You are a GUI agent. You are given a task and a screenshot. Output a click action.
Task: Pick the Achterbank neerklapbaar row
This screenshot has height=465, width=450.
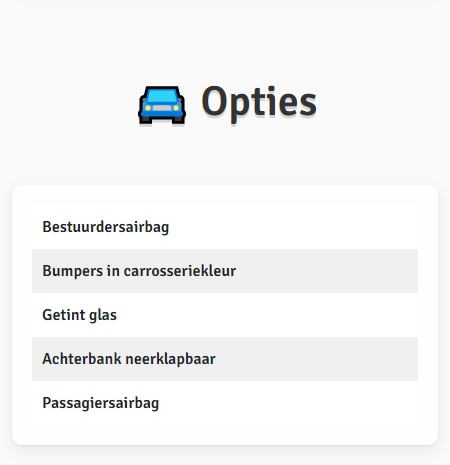pos(225,359)
